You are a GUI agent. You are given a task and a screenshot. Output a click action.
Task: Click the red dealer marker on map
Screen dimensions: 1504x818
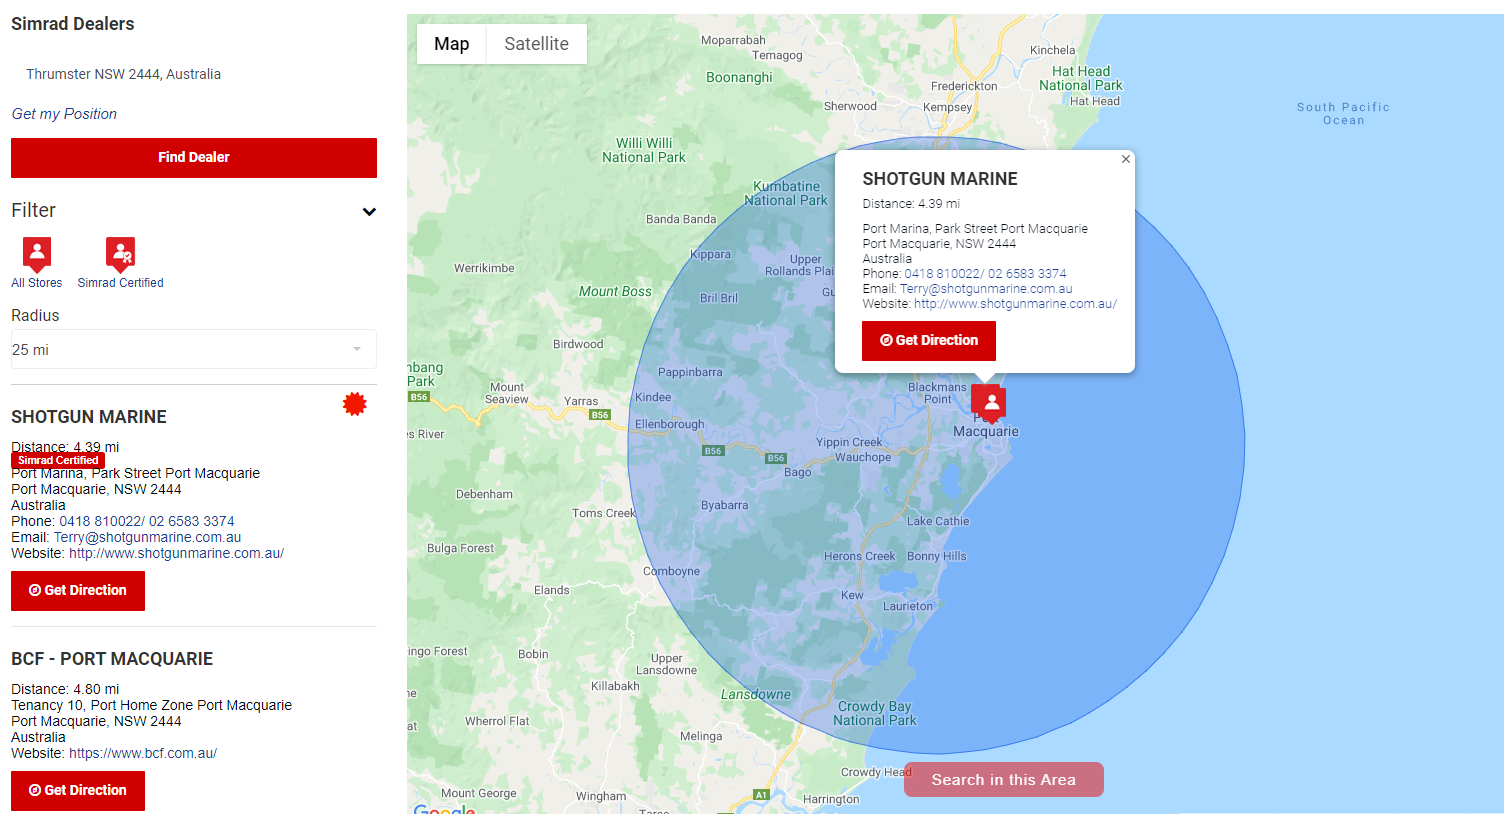[x=990, y=402]
